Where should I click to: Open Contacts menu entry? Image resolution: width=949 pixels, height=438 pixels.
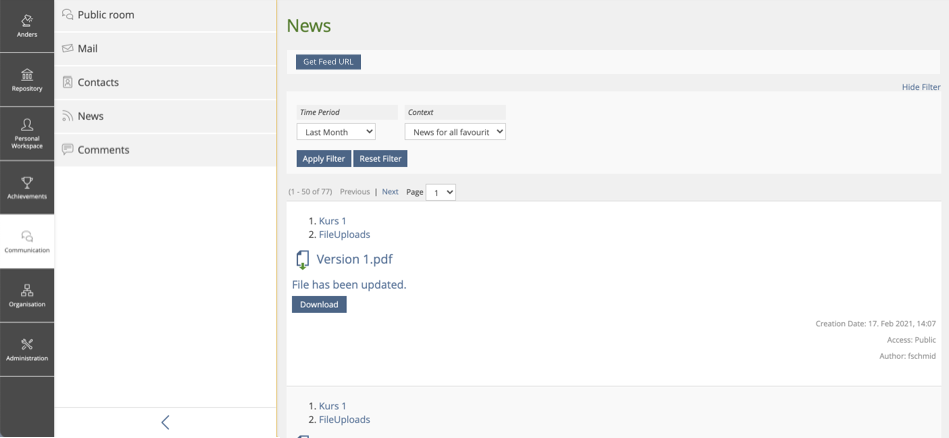click(x=98, y=82)
